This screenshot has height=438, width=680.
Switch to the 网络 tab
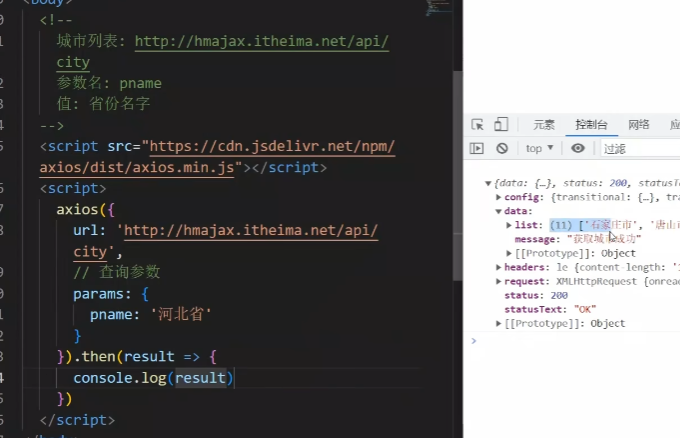tap(639, 125)
